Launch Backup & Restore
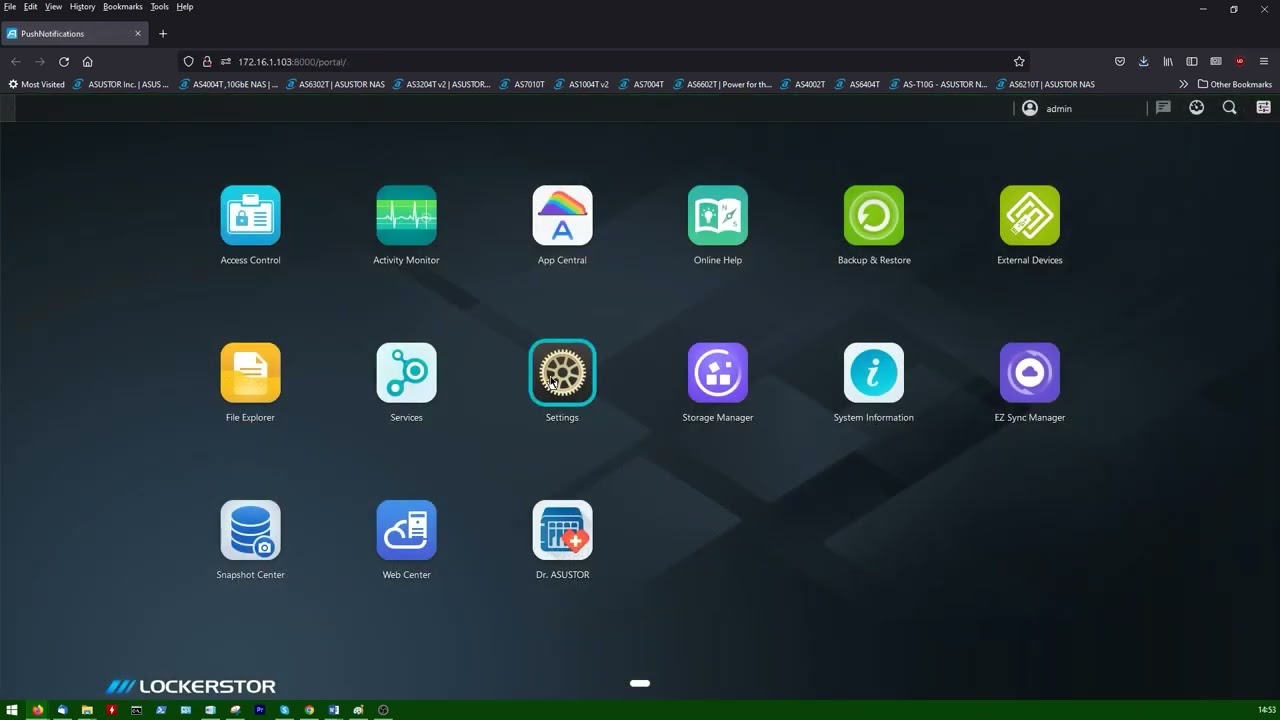 coord(874,216)
